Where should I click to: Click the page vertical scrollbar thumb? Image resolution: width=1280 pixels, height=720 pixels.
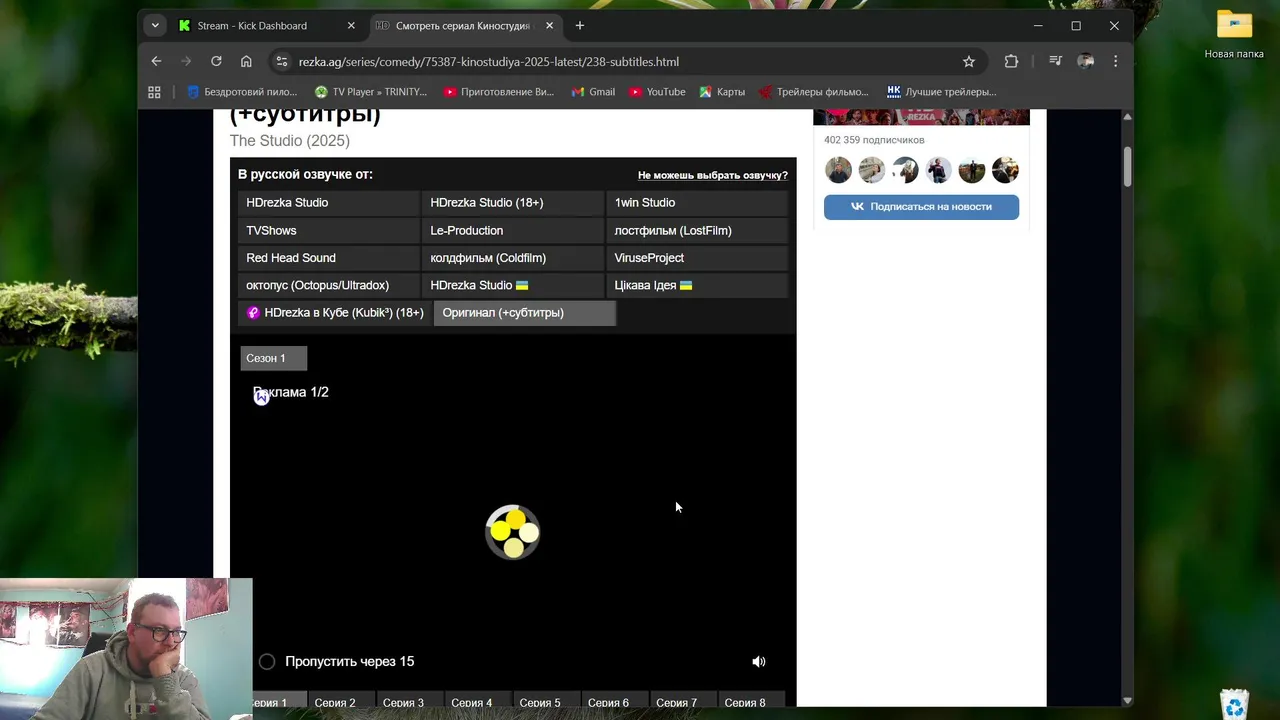1127,165
